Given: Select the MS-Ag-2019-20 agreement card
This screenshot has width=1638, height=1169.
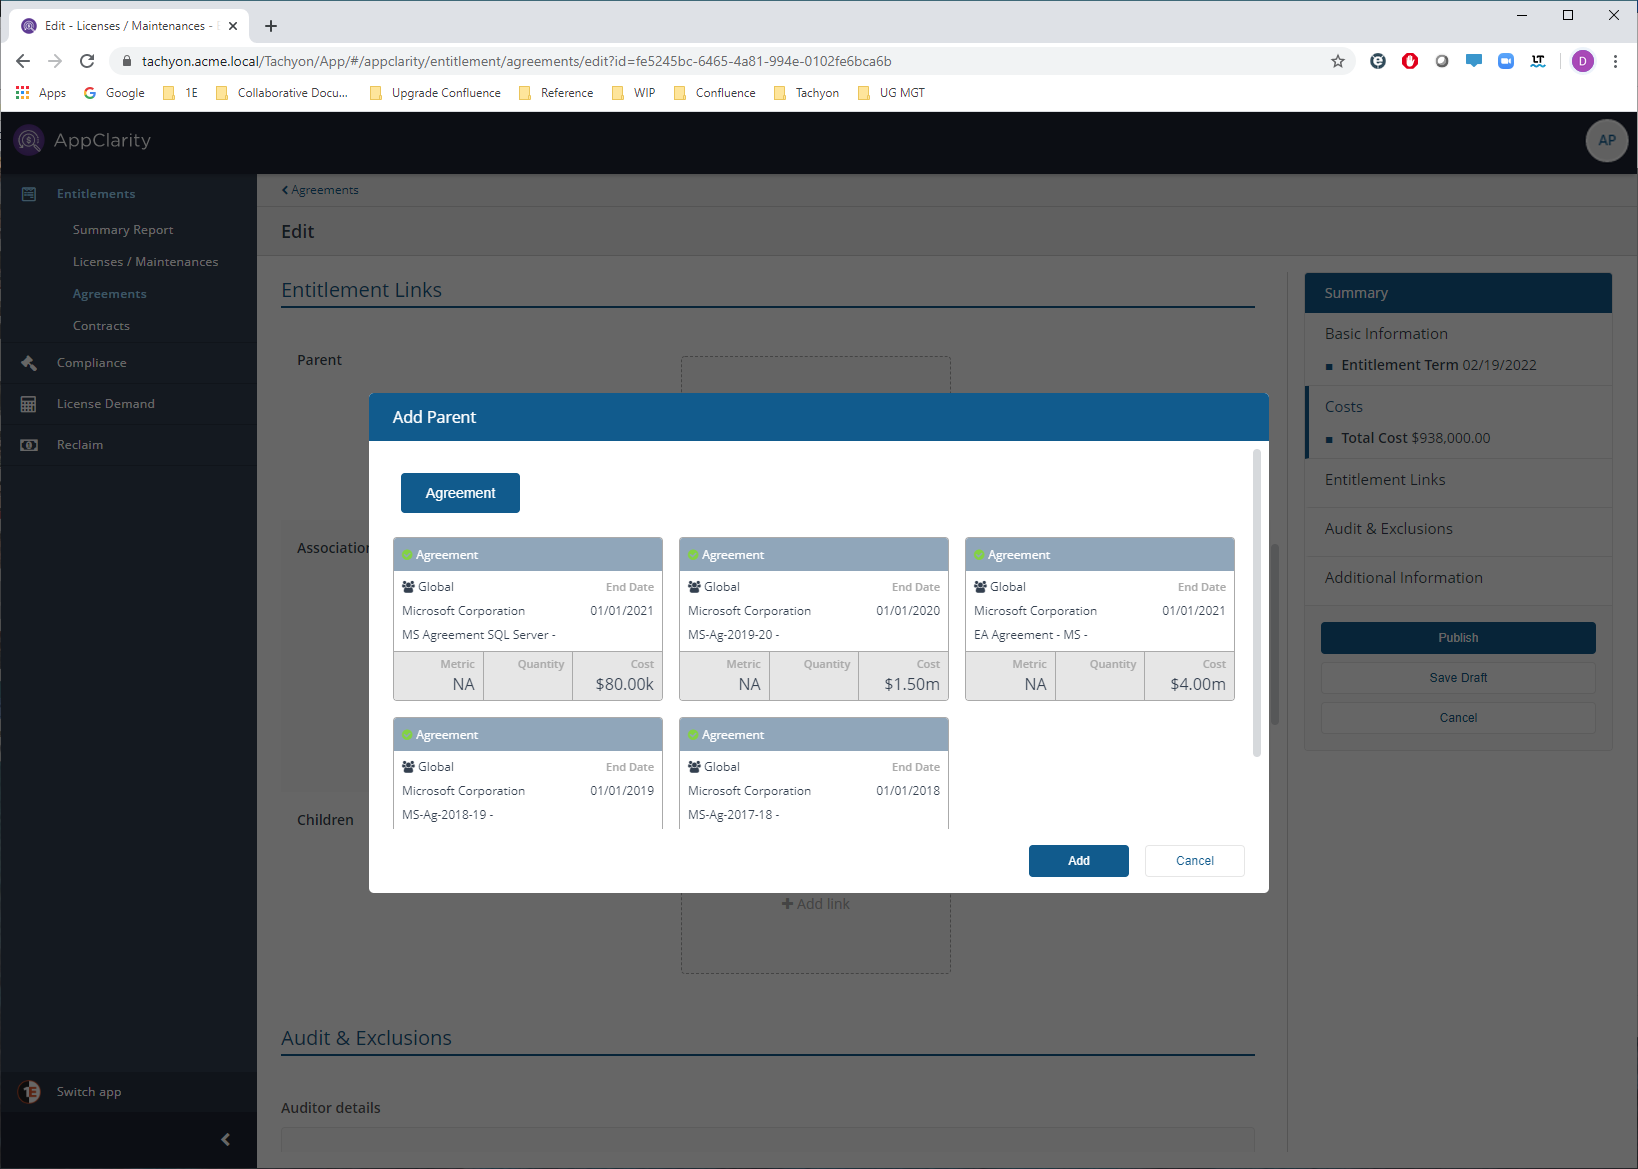Looking at the screenshot, I should (814, 619).
